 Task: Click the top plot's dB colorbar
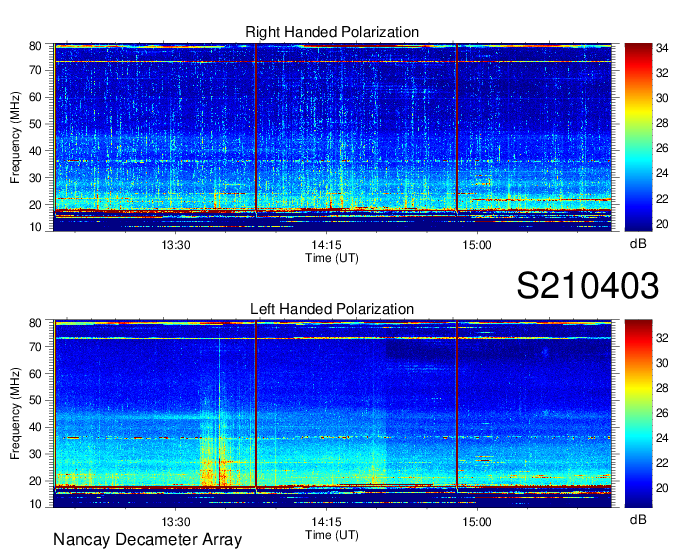tap(638, 137)
